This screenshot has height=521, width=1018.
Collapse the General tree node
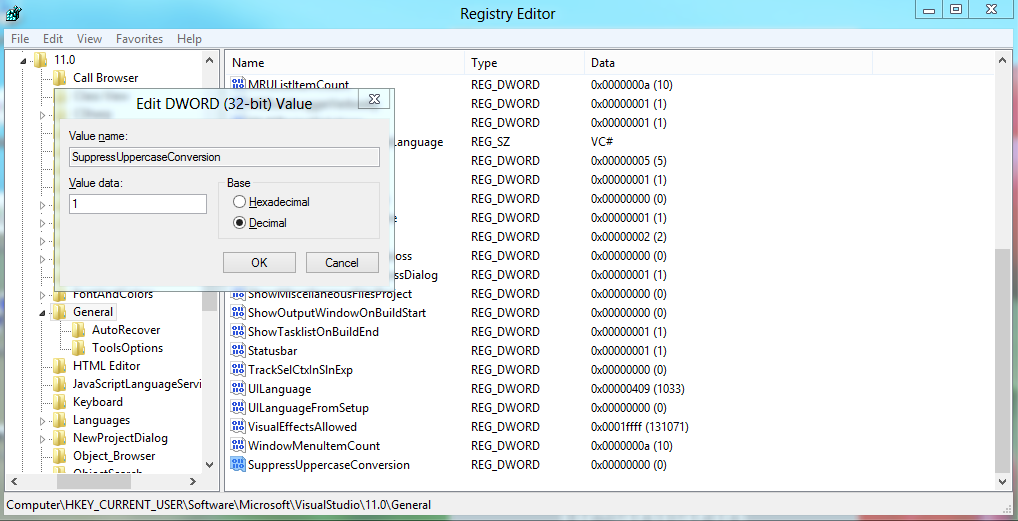click(x=42, y=312)
